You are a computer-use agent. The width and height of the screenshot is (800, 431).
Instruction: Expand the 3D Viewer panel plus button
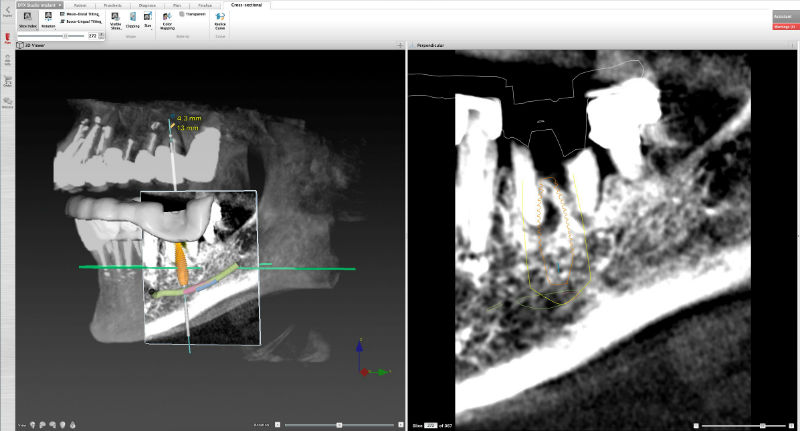400,46
